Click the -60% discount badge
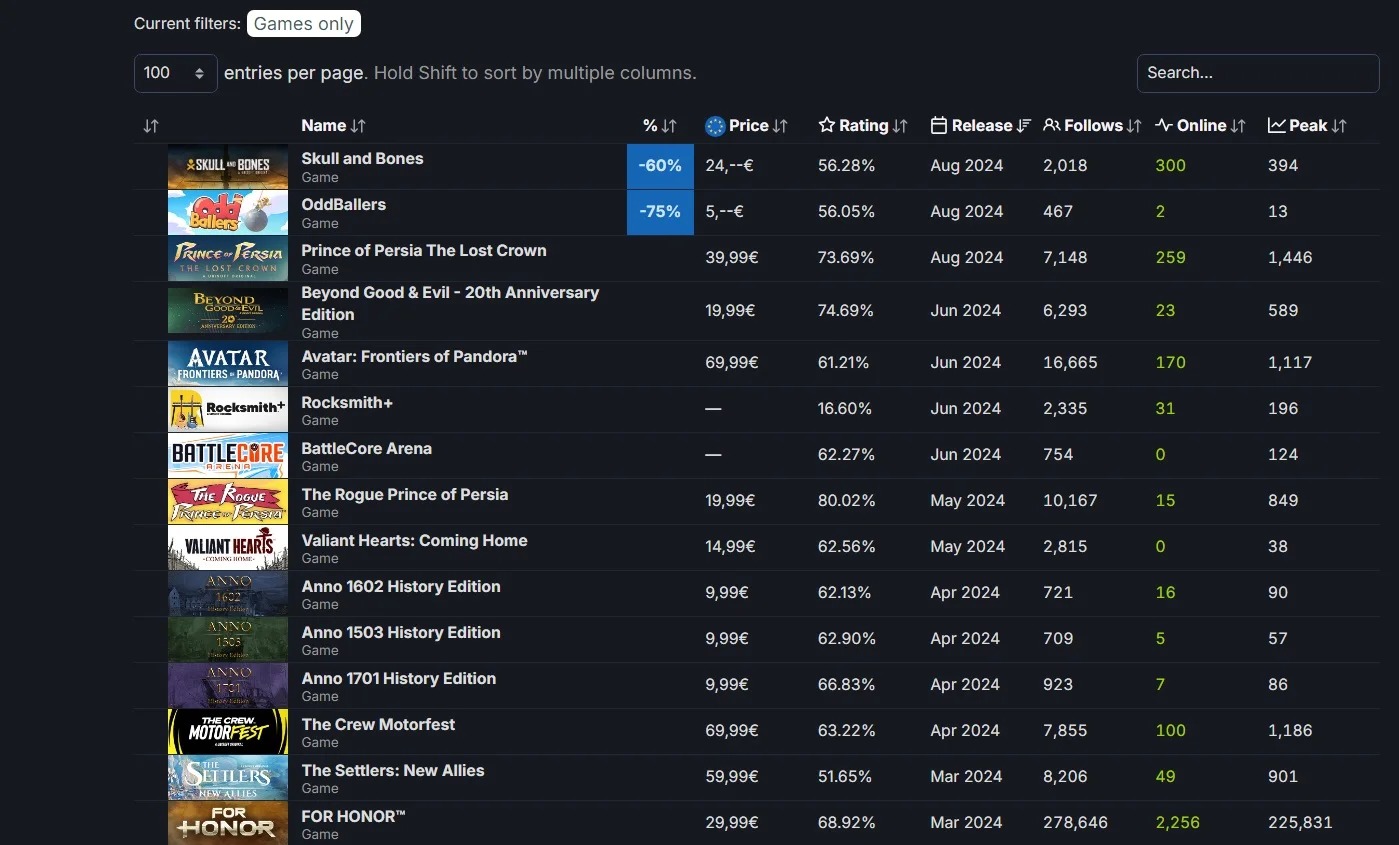The height and width of the screenshot is (845, 1399). pyautogui.click(x=660, y=166)
